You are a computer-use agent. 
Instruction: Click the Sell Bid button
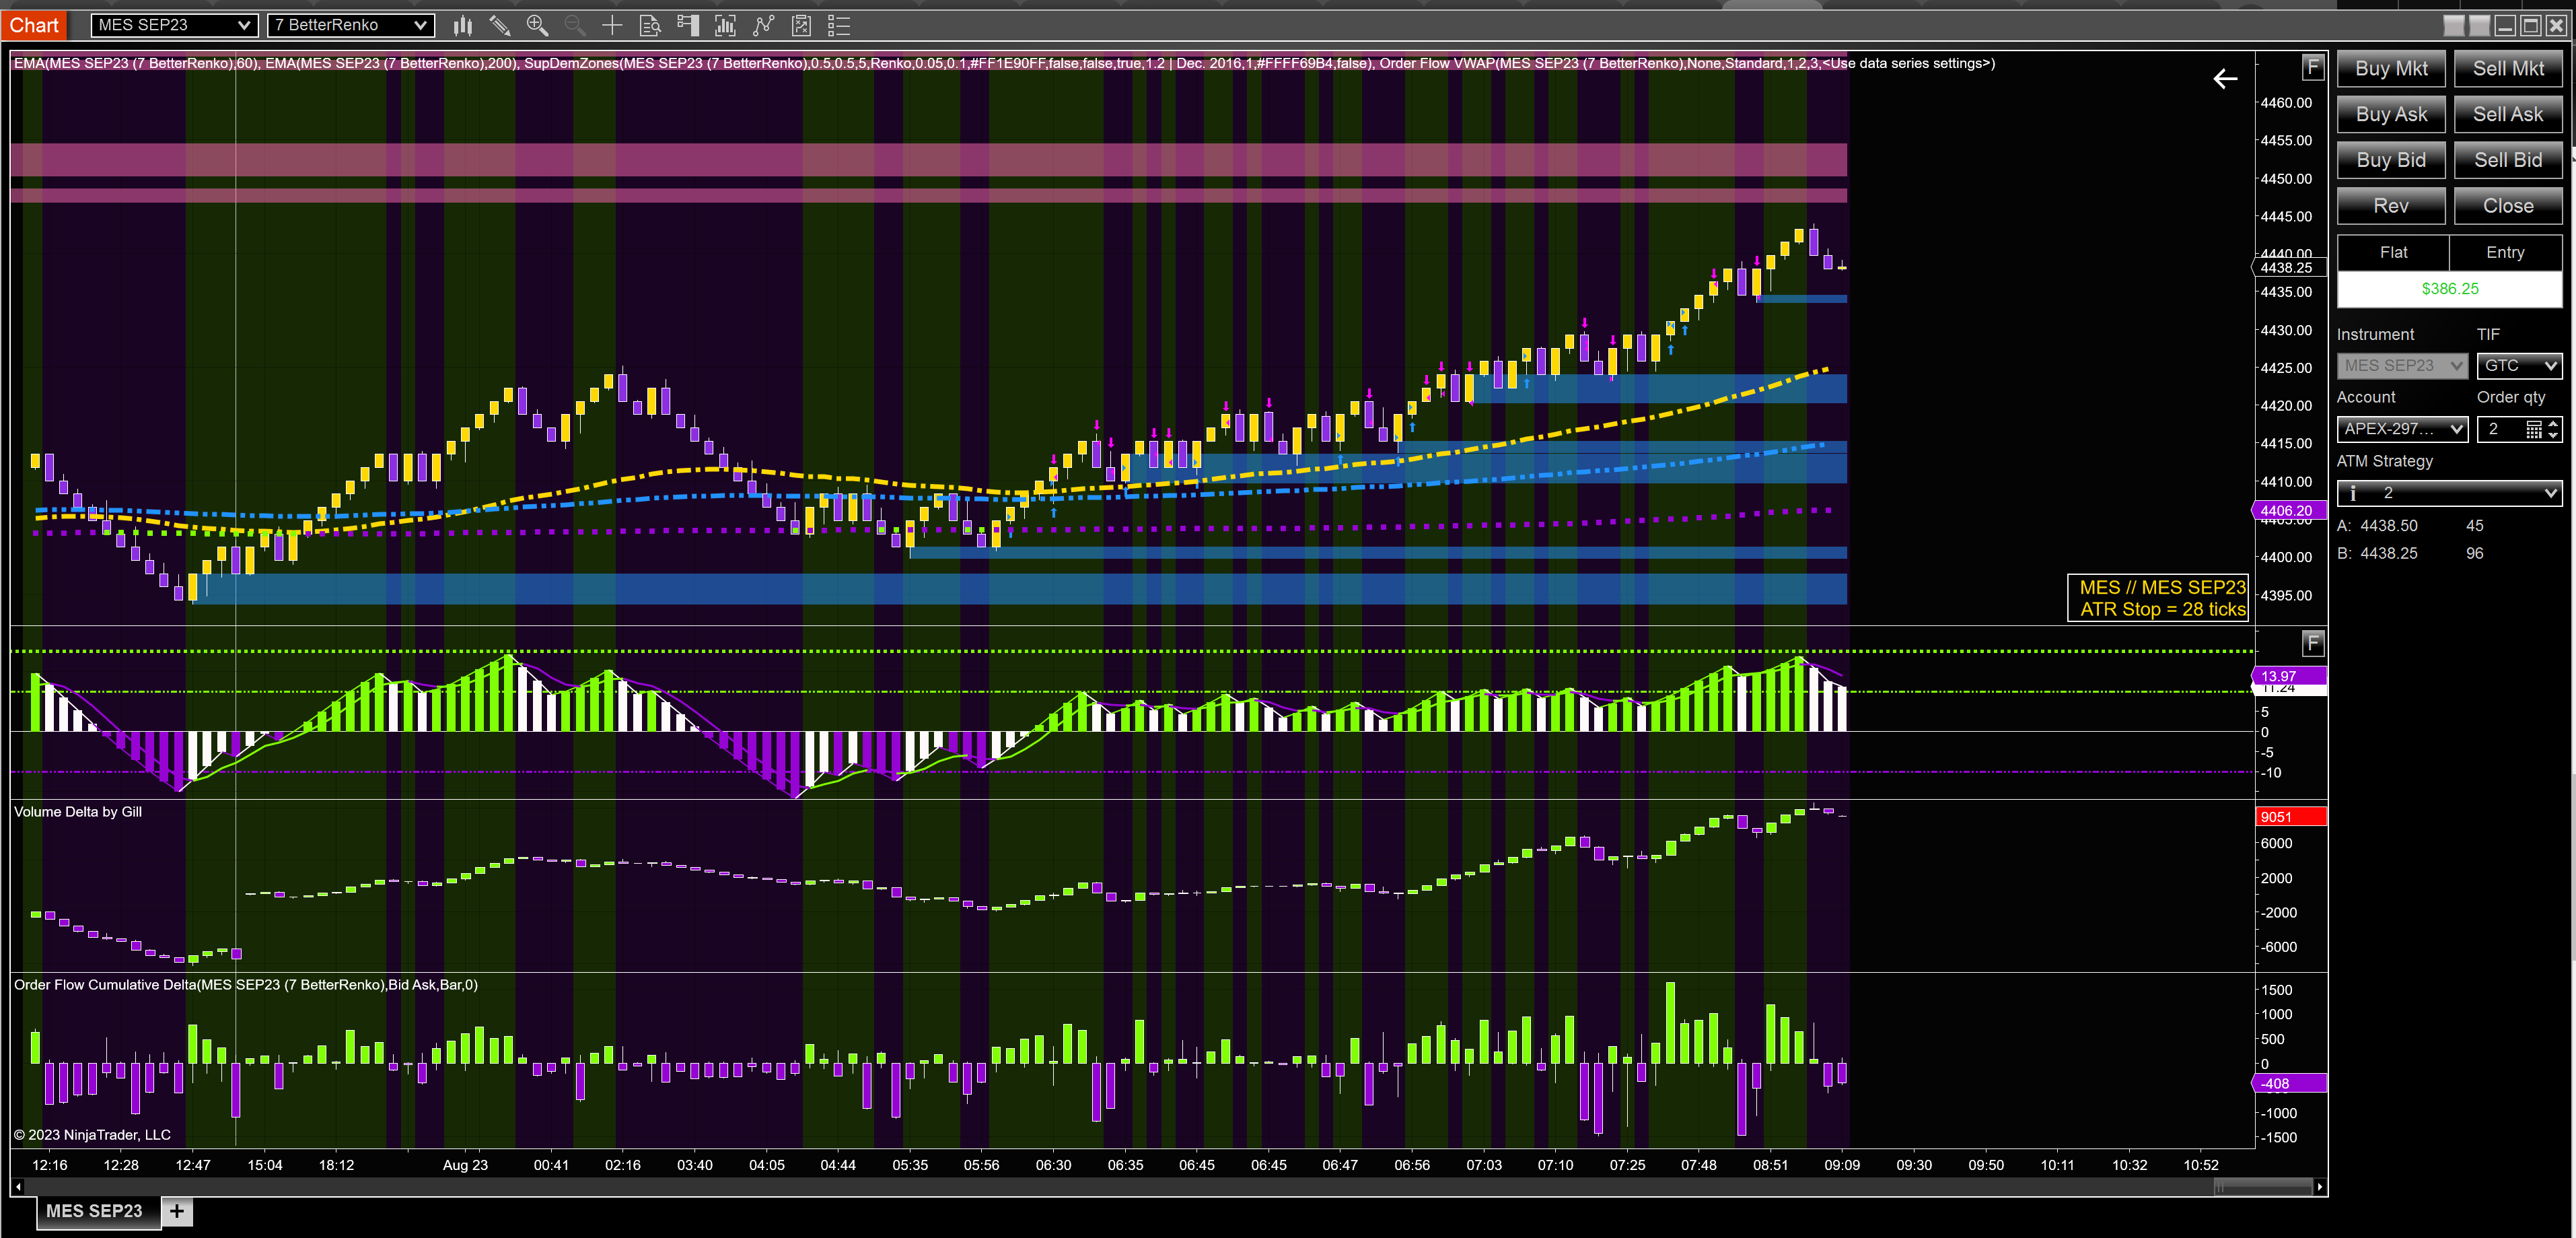[2508, 160]
